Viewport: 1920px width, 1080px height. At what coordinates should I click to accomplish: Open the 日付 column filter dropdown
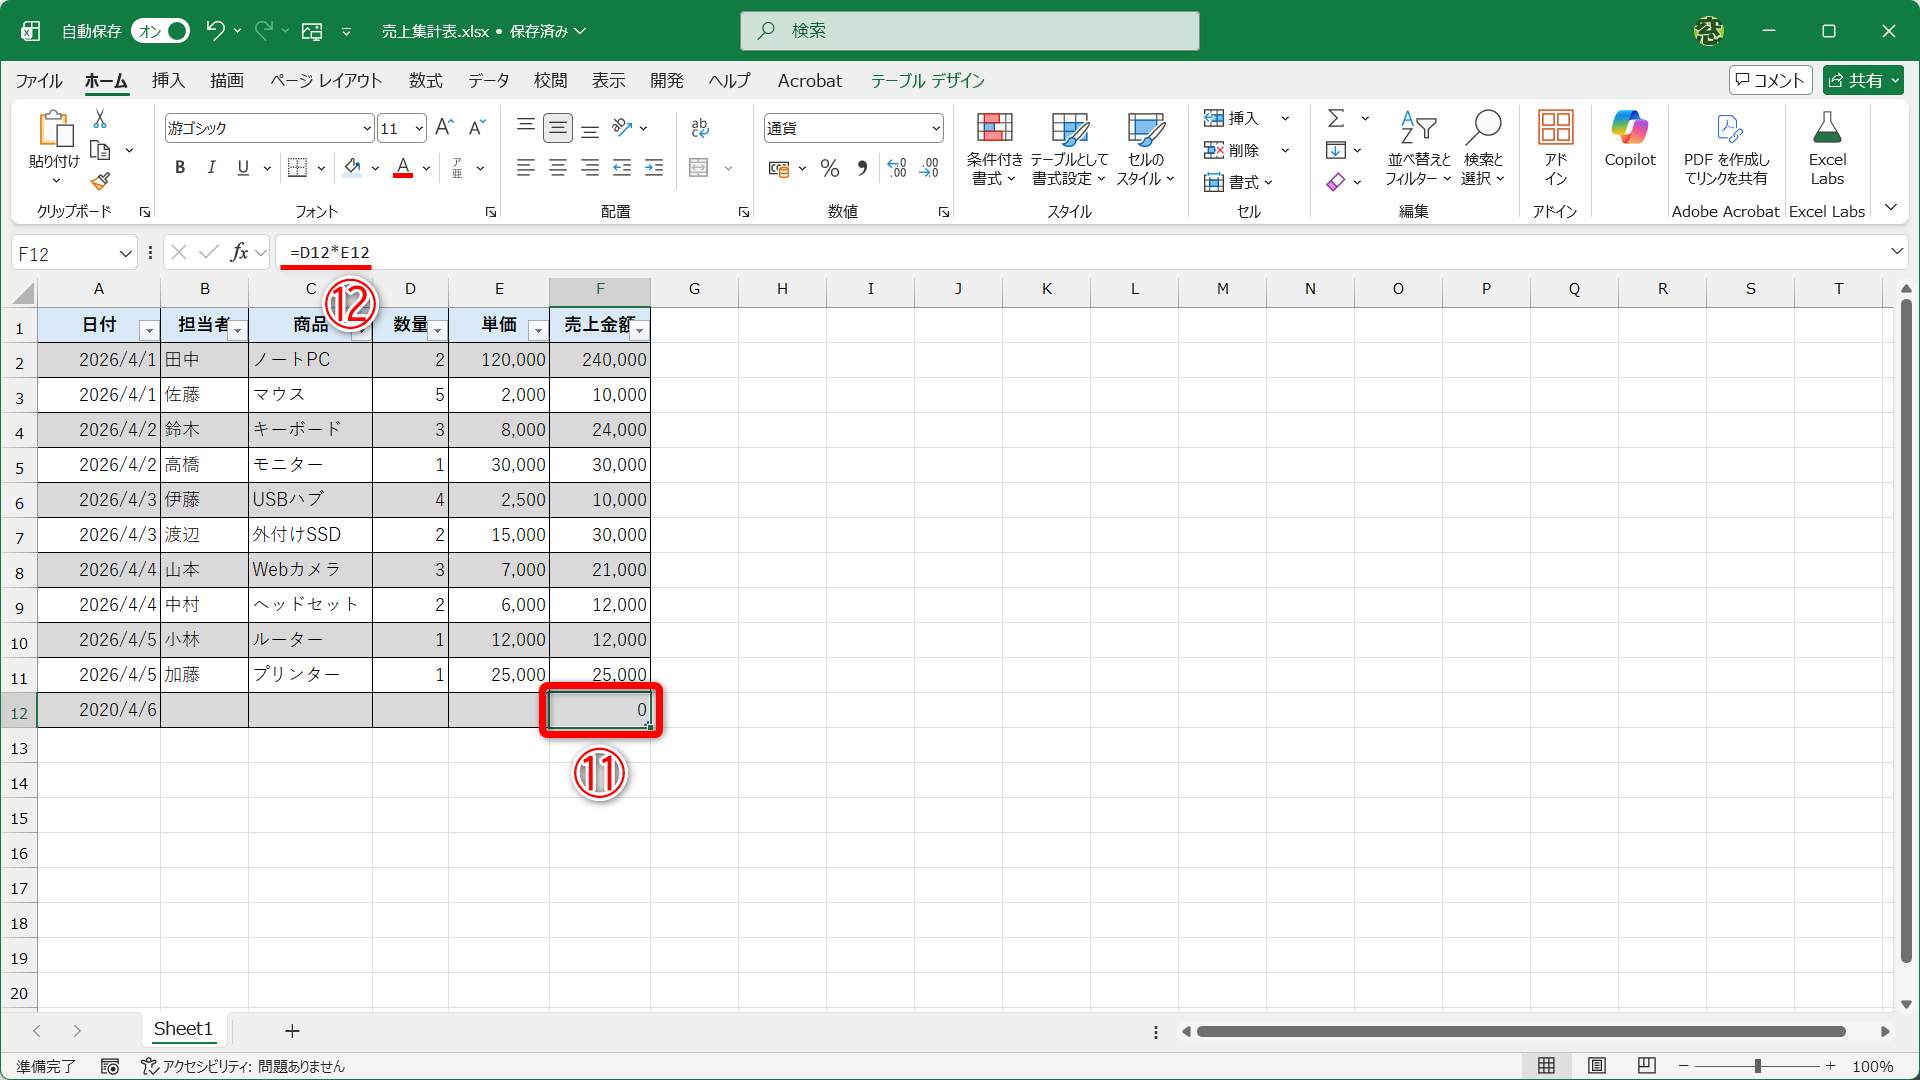coord(149,330)
